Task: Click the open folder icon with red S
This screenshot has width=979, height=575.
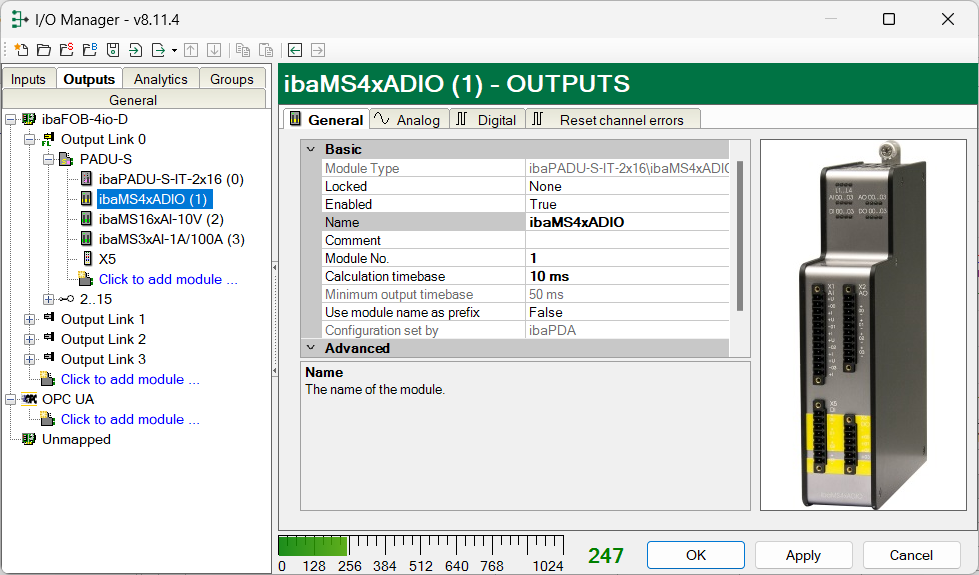Action: tap(67, 50)
